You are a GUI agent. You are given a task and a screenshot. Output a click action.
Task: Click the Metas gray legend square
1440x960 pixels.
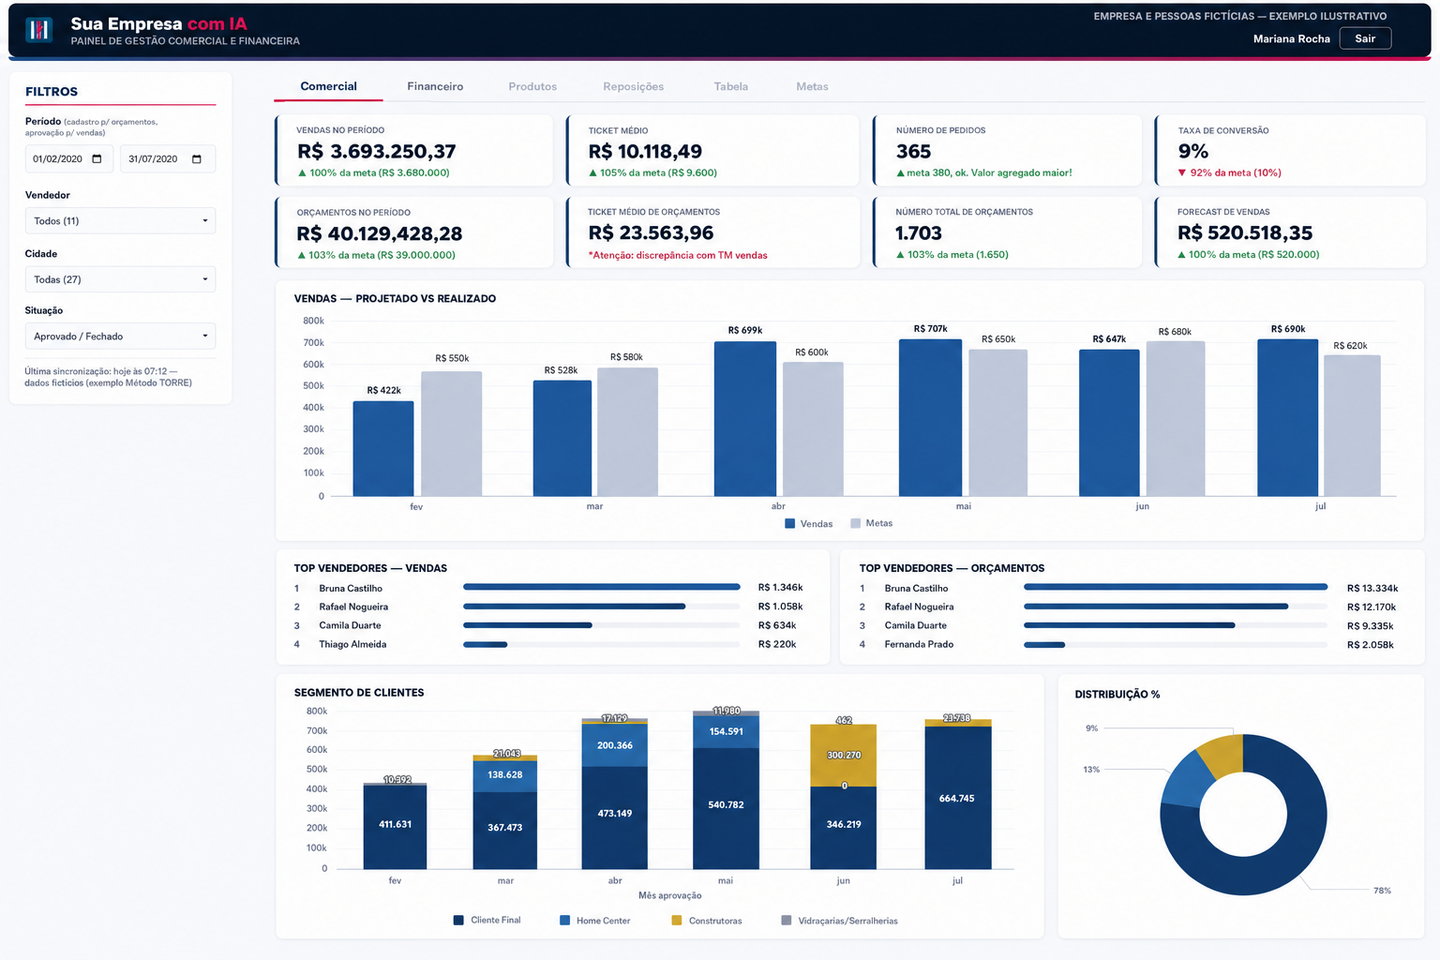(x=856, y=523)
